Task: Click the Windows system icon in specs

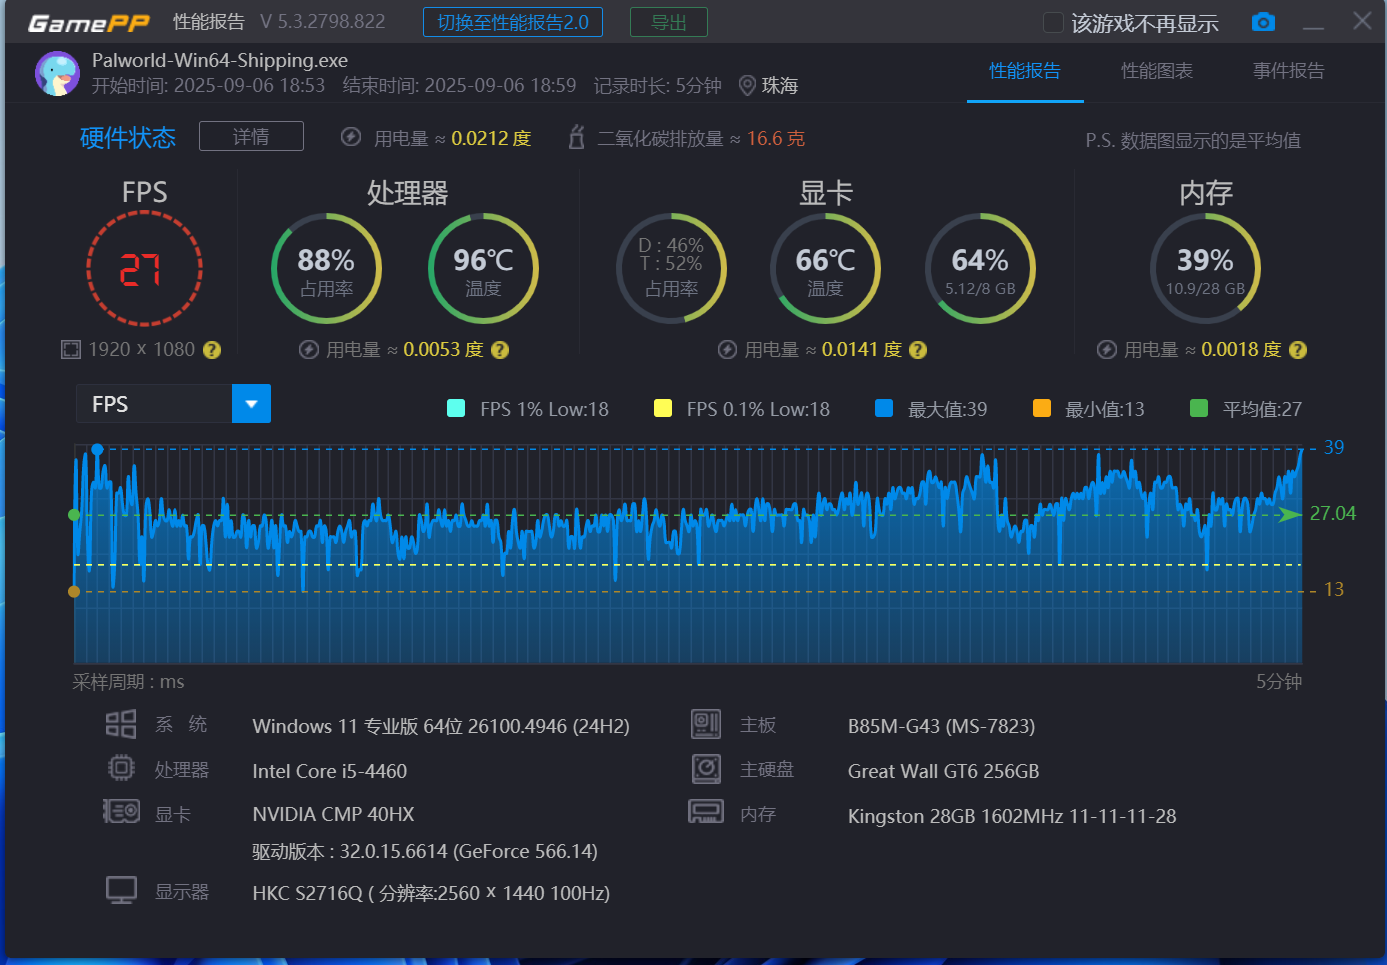Action: point(121,724)
